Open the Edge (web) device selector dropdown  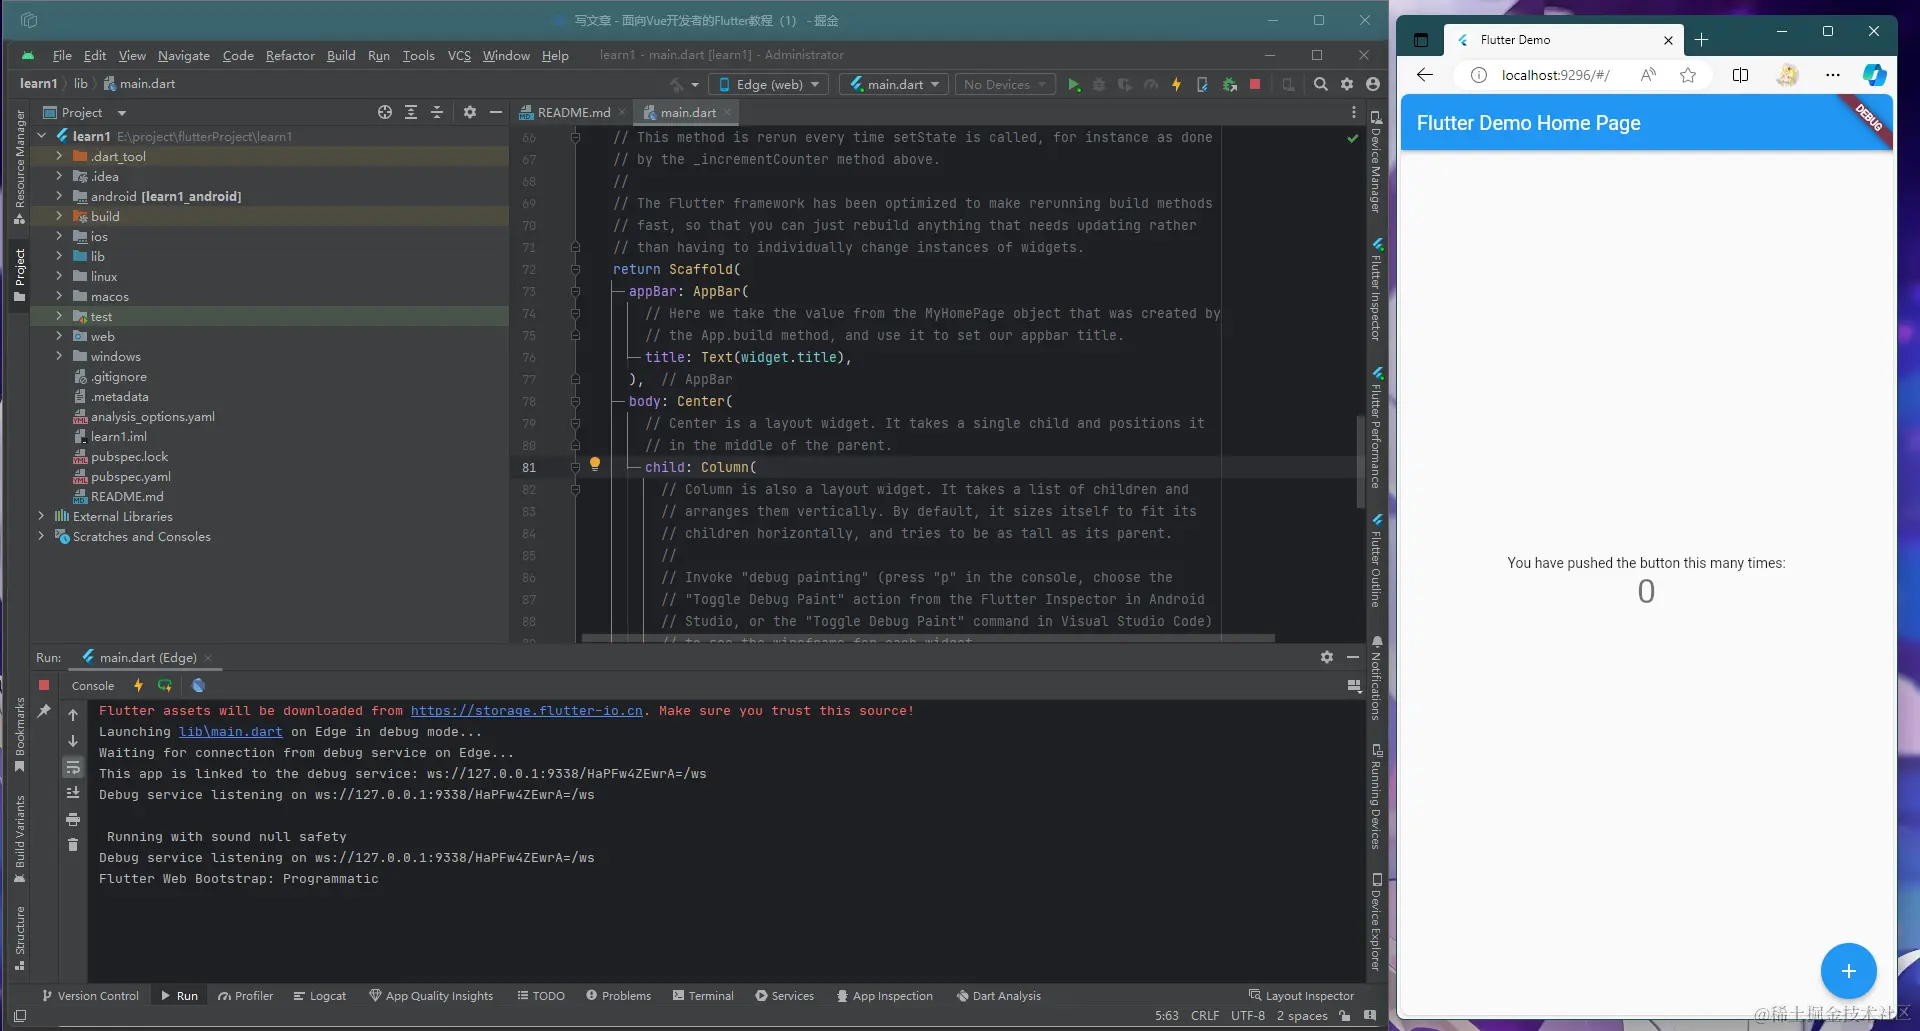tap(768, 85)
